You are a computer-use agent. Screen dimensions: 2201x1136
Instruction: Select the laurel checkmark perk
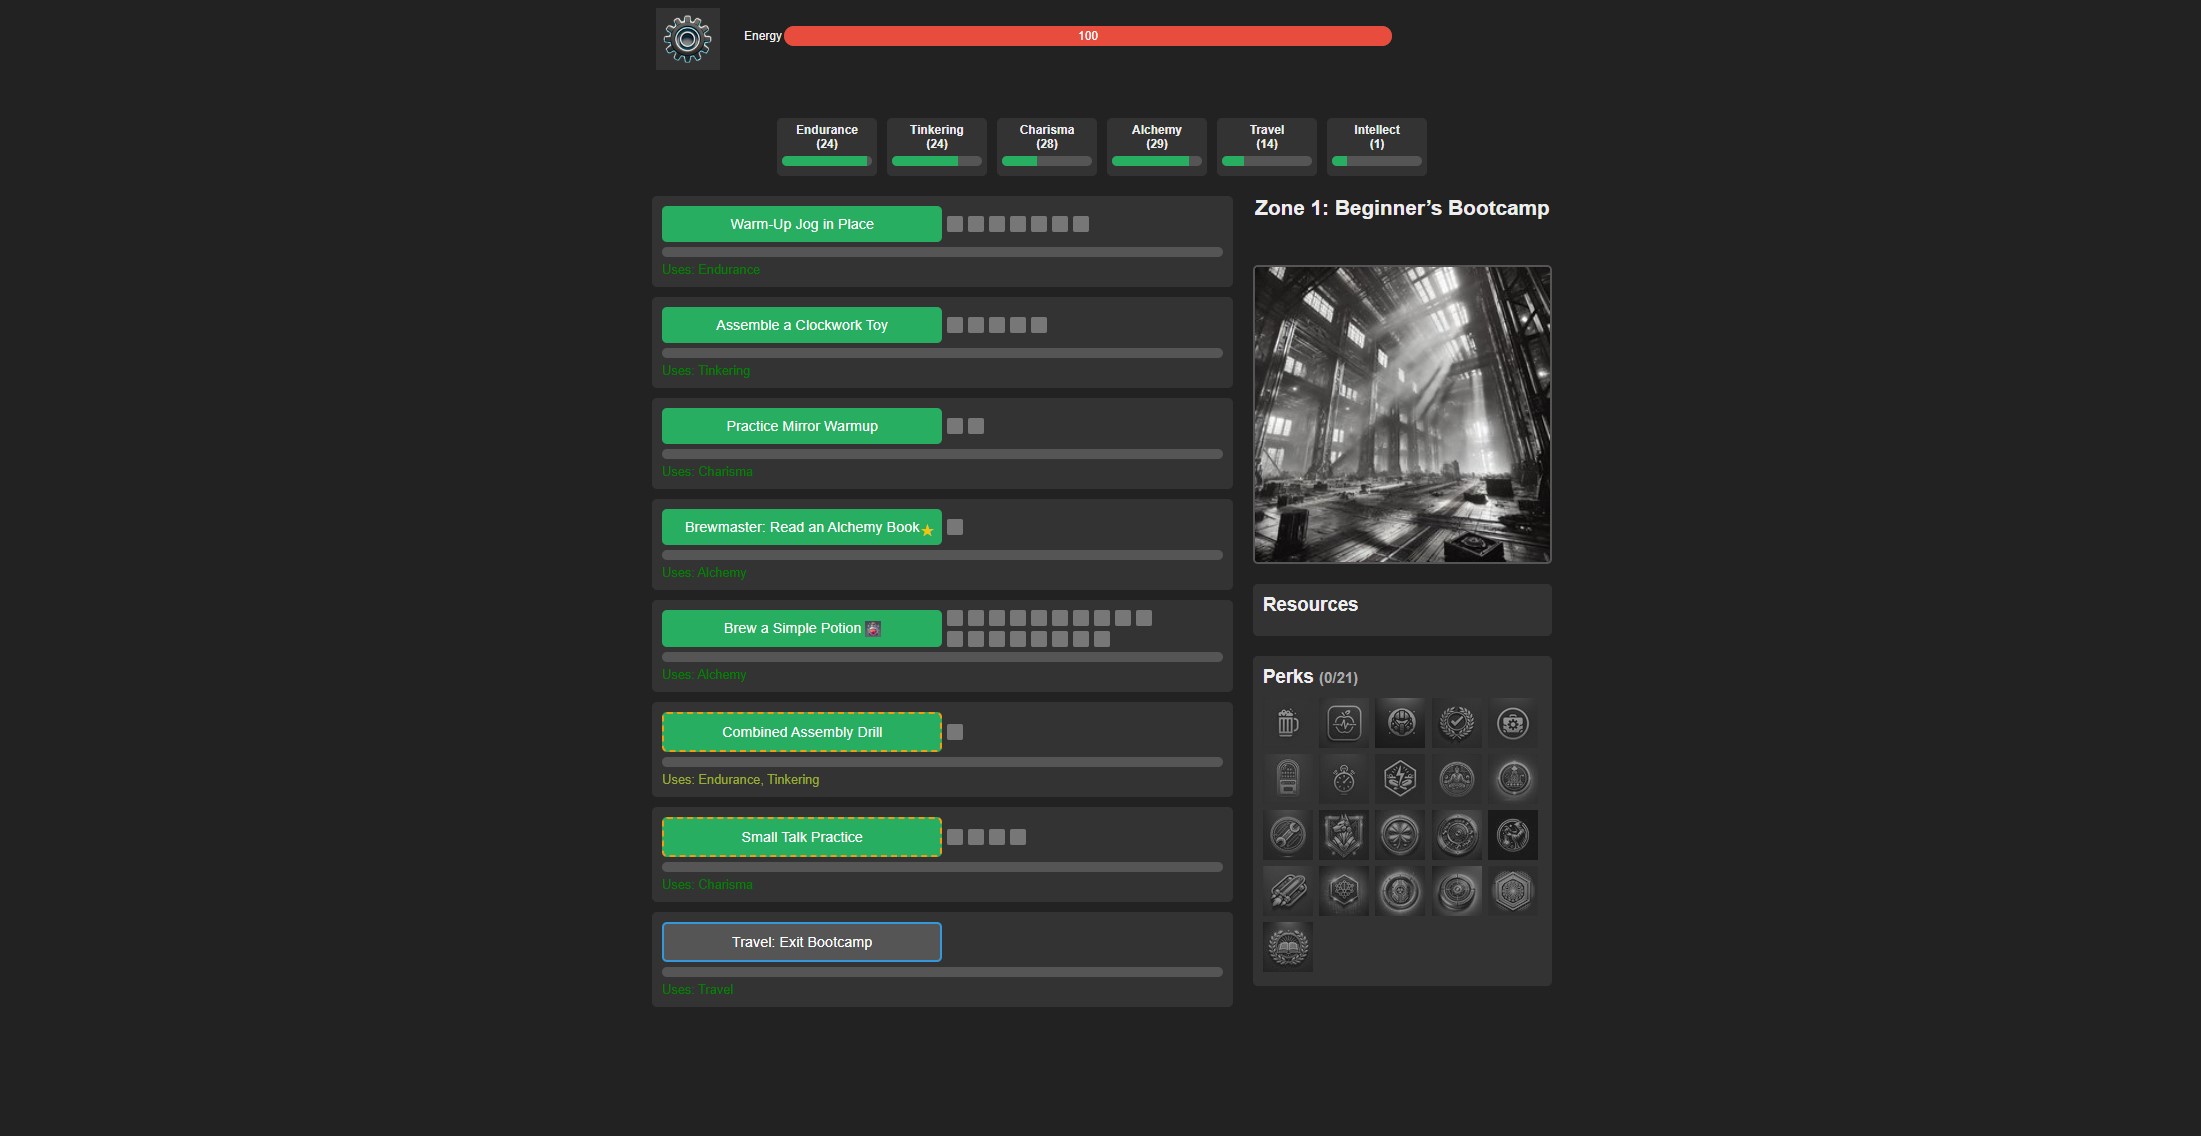click(x=1456, y=723)
